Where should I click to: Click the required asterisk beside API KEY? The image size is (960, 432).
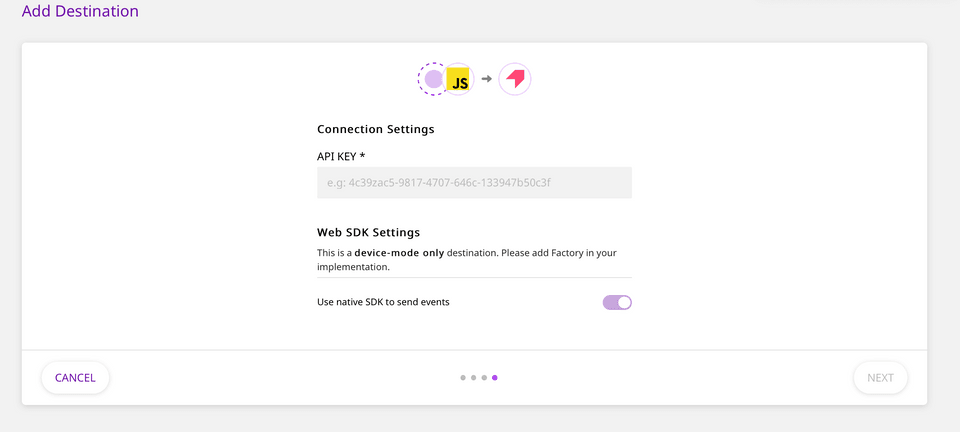(x=362, y=155)
